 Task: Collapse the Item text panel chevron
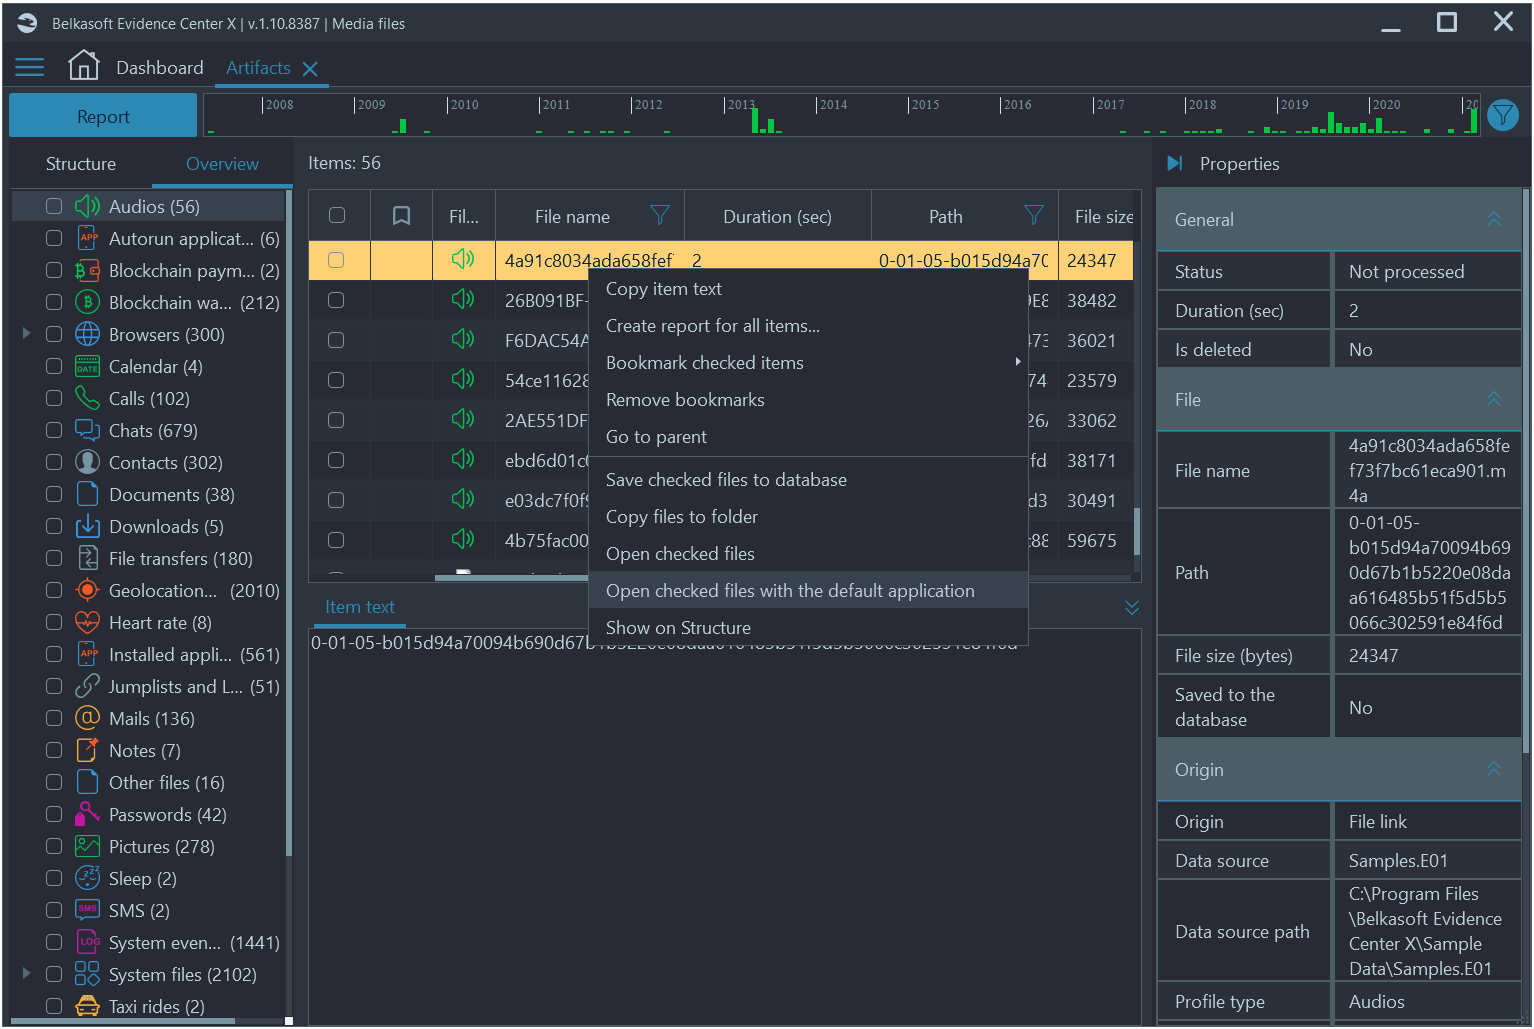click(1132, 607)
